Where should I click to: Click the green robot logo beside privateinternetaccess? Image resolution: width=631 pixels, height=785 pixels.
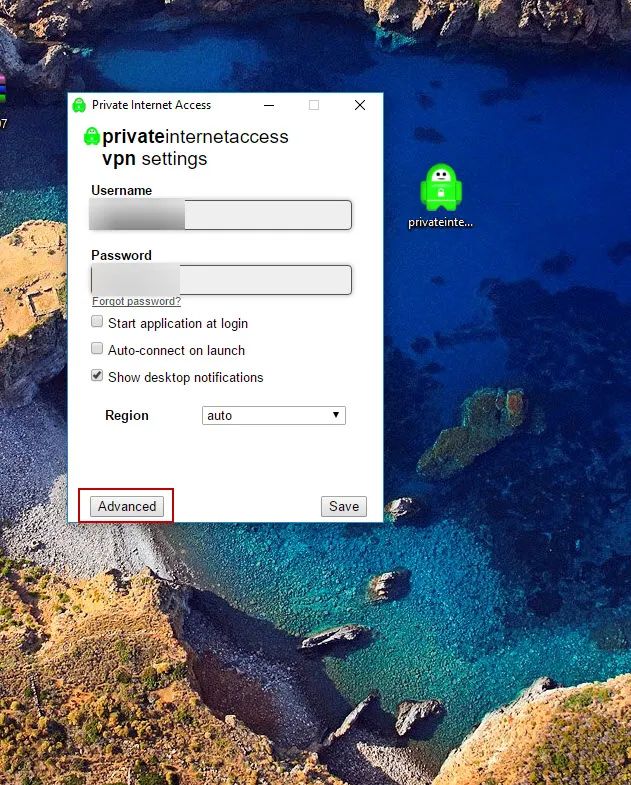(x=92, y=136)
